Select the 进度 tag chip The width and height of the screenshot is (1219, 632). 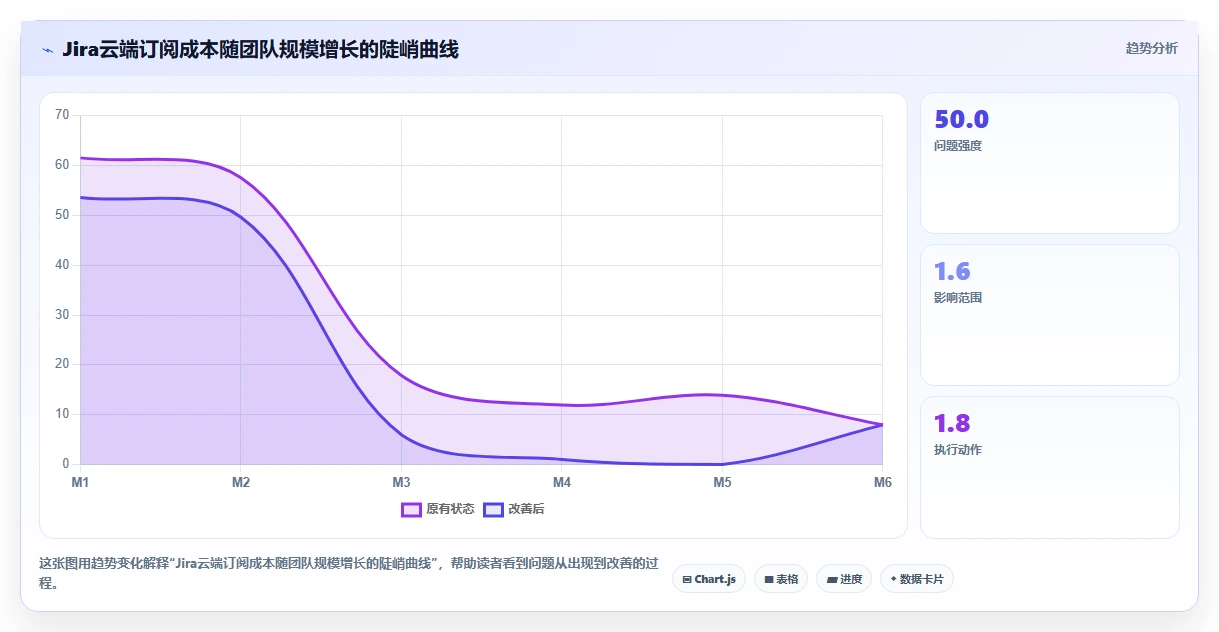[844, 579]
